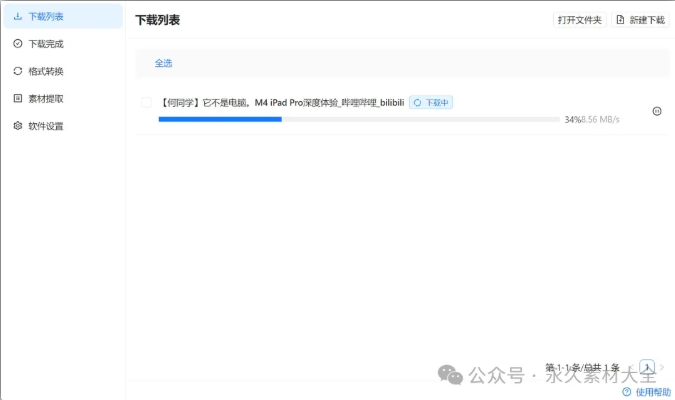675x400 pixels.
Task: Go to 素材提取 section
Action: coord(63,99)
